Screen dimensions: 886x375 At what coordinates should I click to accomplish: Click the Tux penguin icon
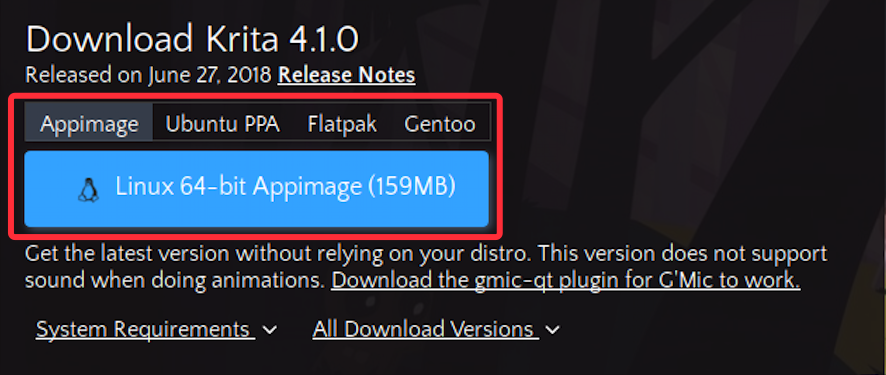coord(88,190)
